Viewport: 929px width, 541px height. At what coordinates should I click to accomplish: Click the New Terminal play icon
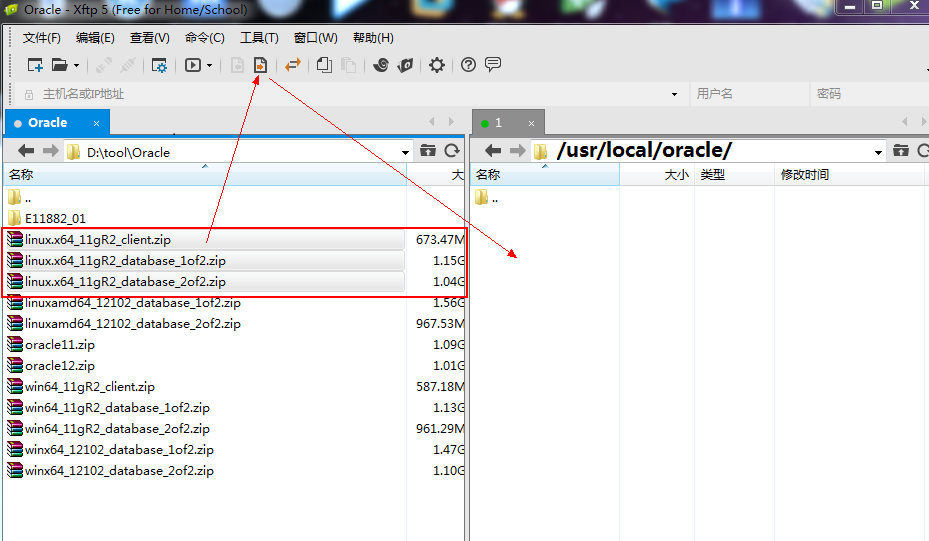click(x=193, y=65)
